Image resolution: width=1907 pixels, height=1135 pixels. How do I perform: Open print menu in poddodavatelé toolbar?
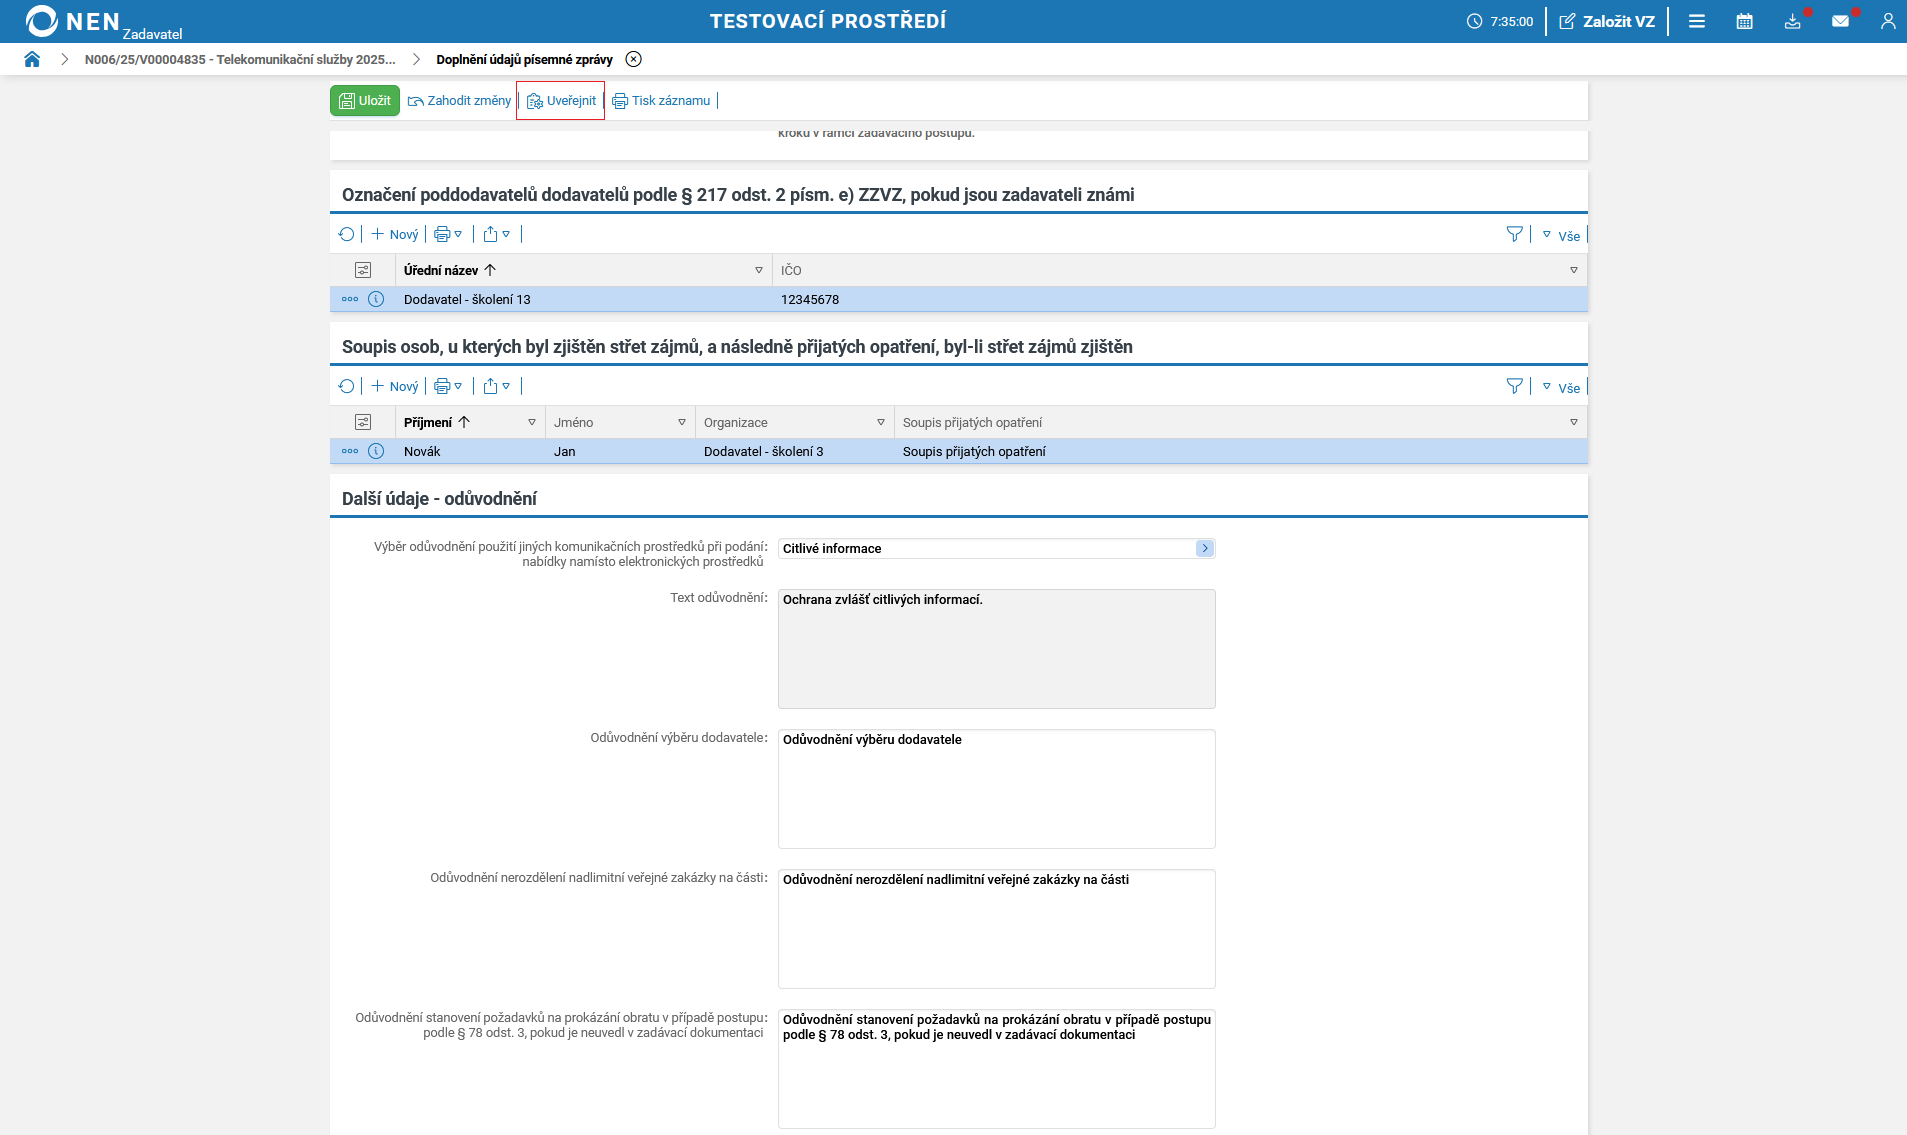[448, 234]
